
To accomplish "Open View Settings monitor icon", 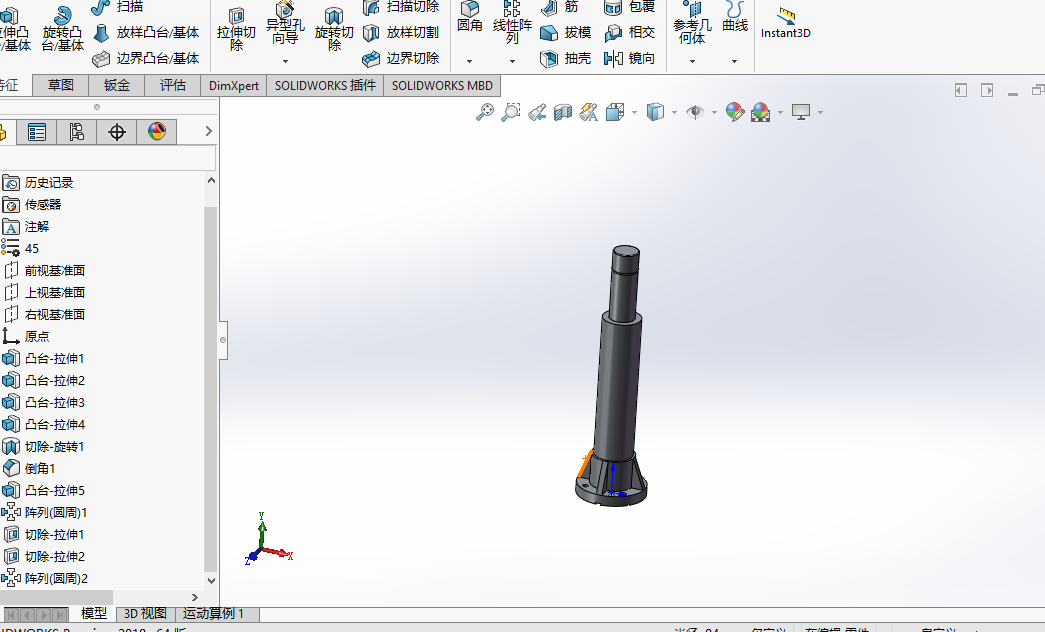I will coord(801,112).
